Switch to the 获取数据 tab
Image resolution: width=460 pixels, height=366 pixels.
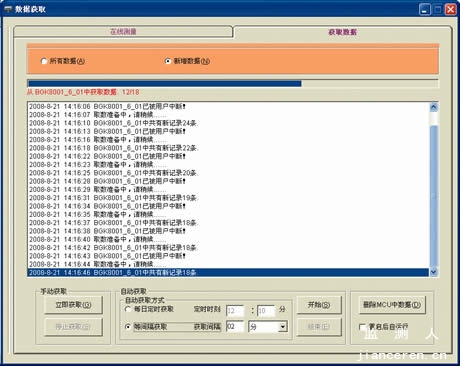click(342, 32)
